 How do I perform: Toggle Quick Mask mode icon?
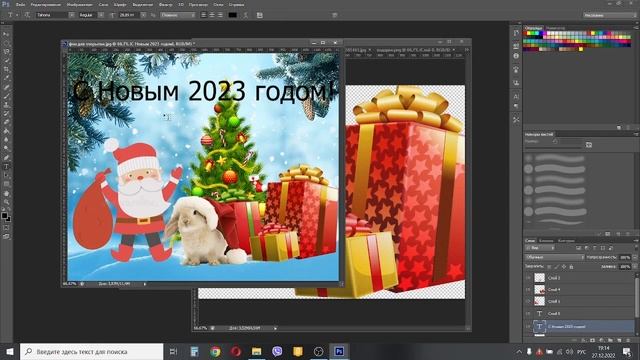pyautogui.click(x=6, y=228)
